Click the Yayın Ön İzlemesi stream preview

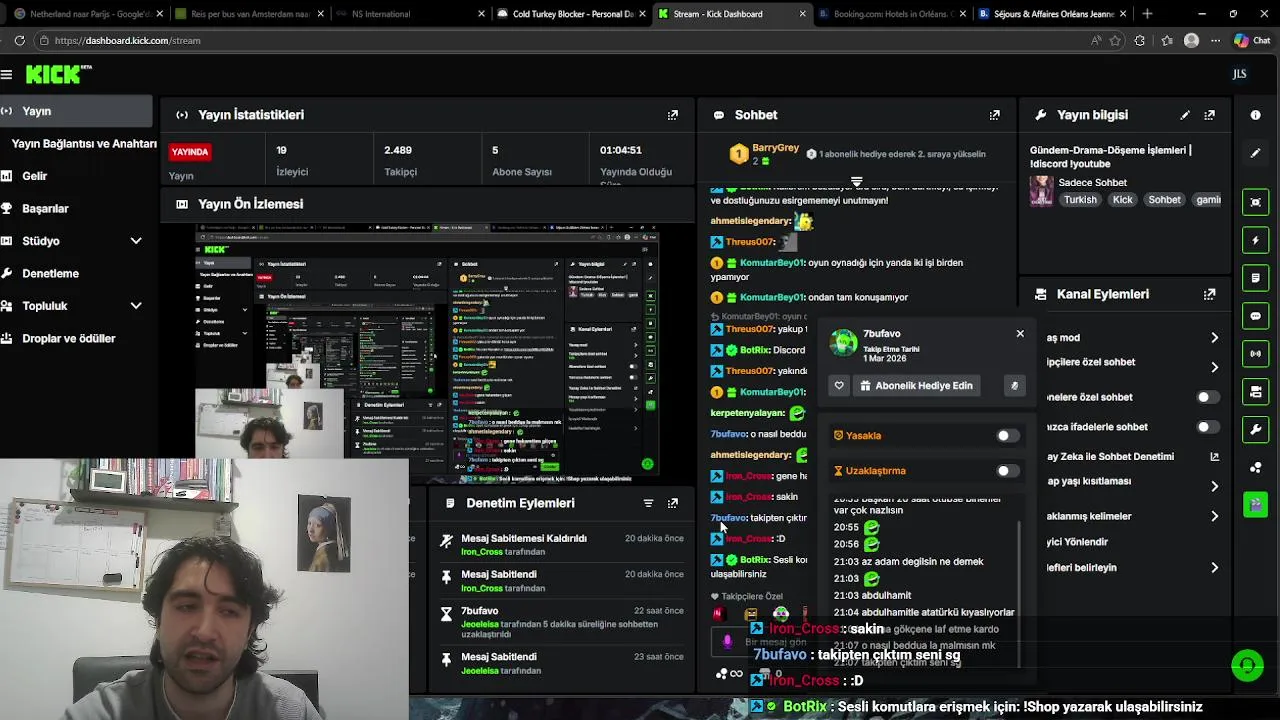pos(427,354)
